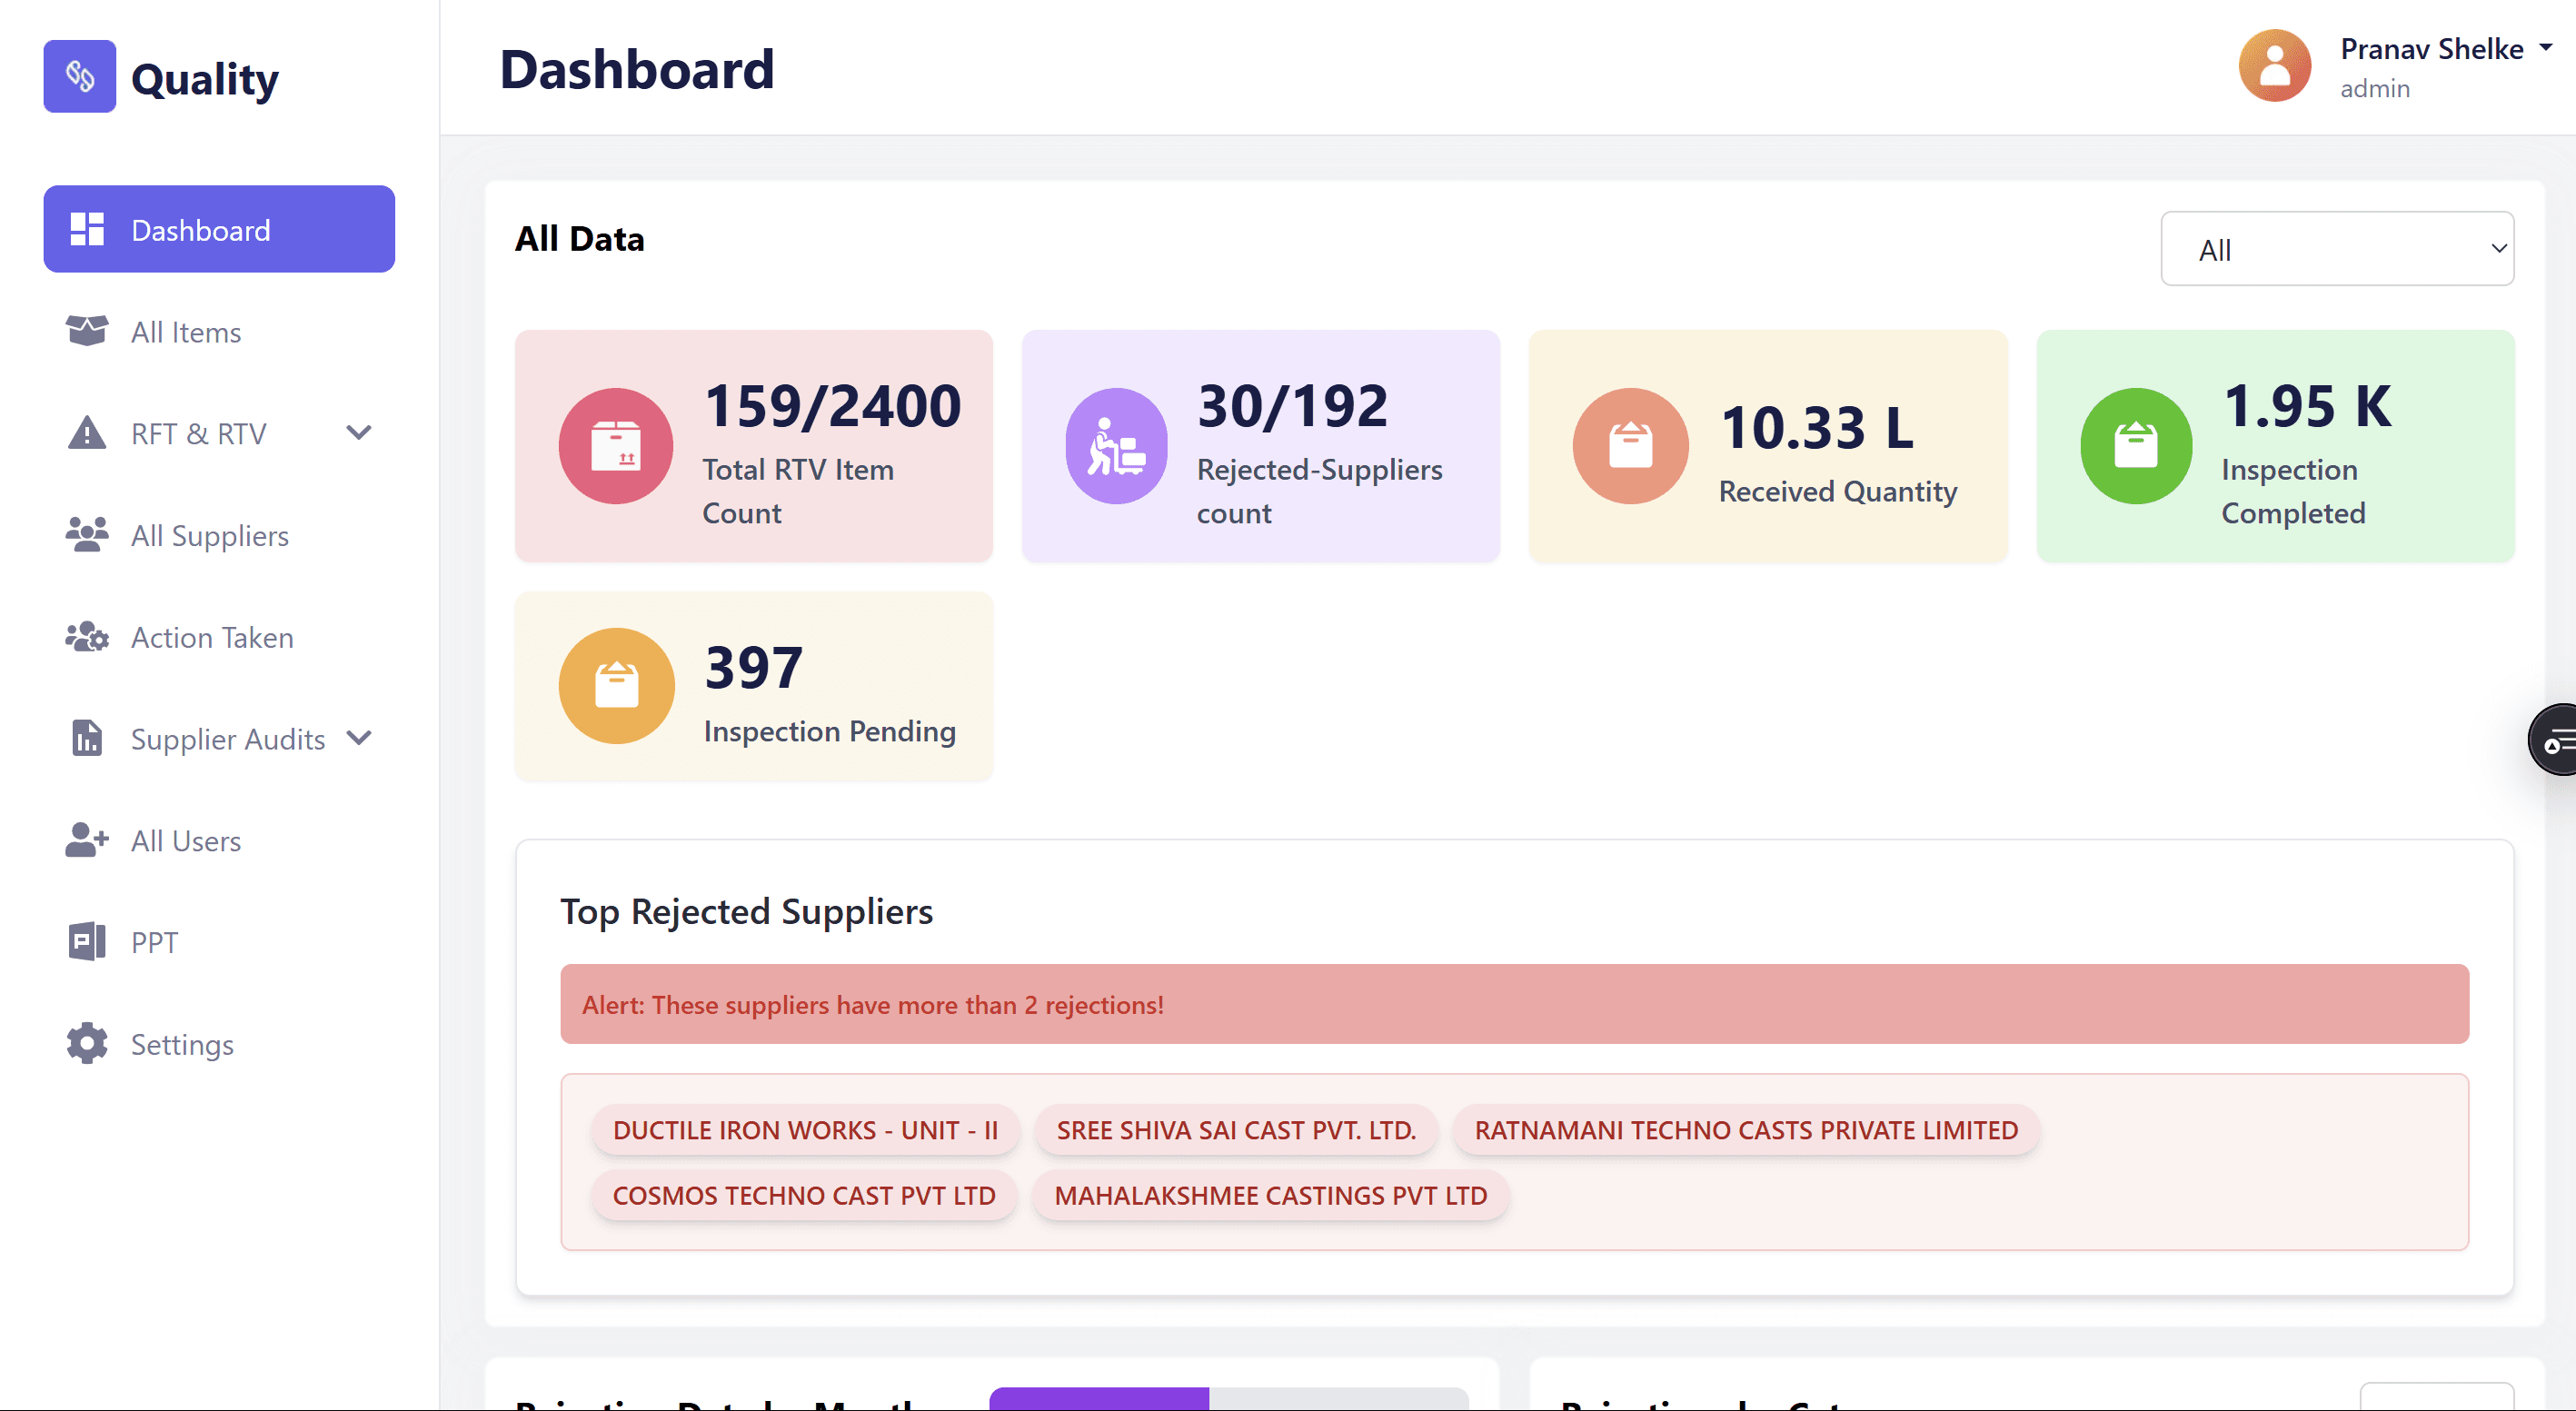Image resolution: width=2576 pixels, height=1411 pixels.
Task: Click the SREE SHIVA SAI CAST PVT. LTD. tag
Action: 1236,1130
